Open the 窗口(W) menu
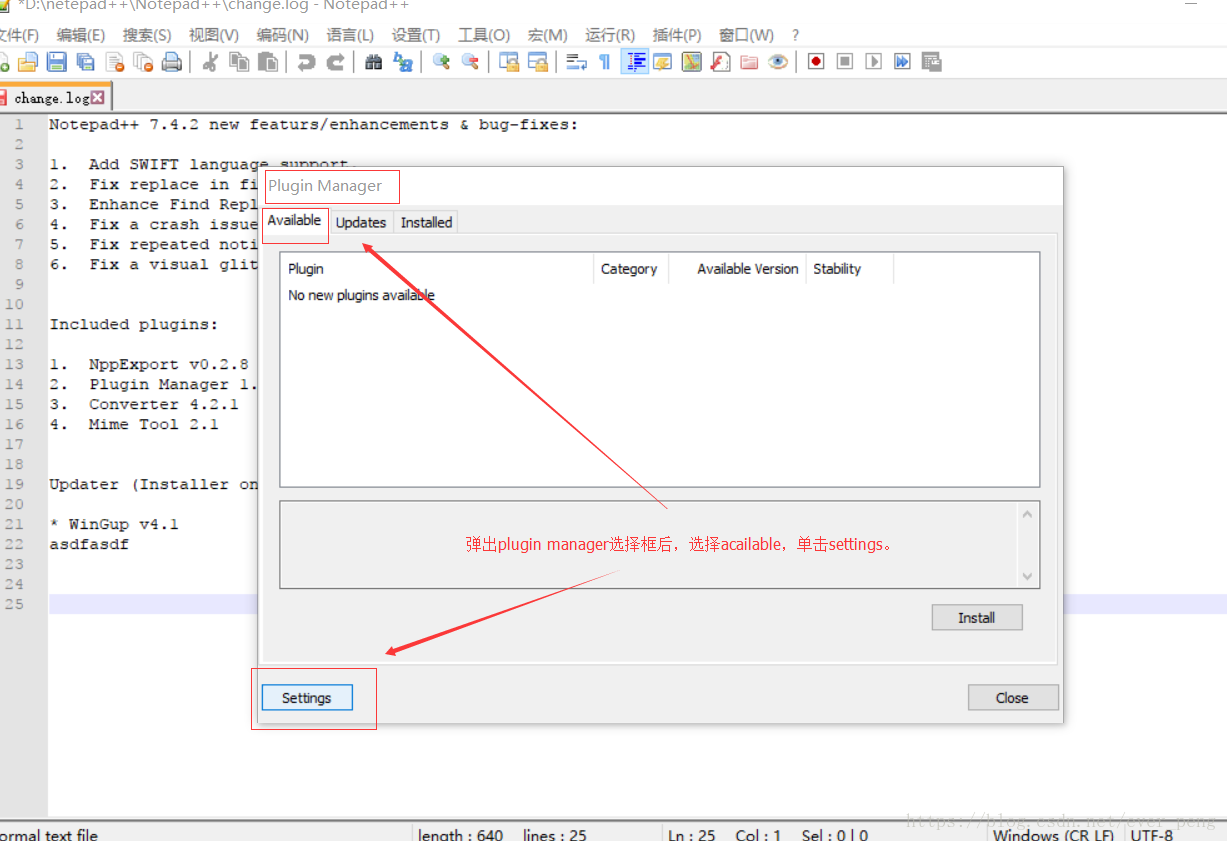The height and width of the screenshot is (841, 1227). pyautogui.click(x=746, y=35)
